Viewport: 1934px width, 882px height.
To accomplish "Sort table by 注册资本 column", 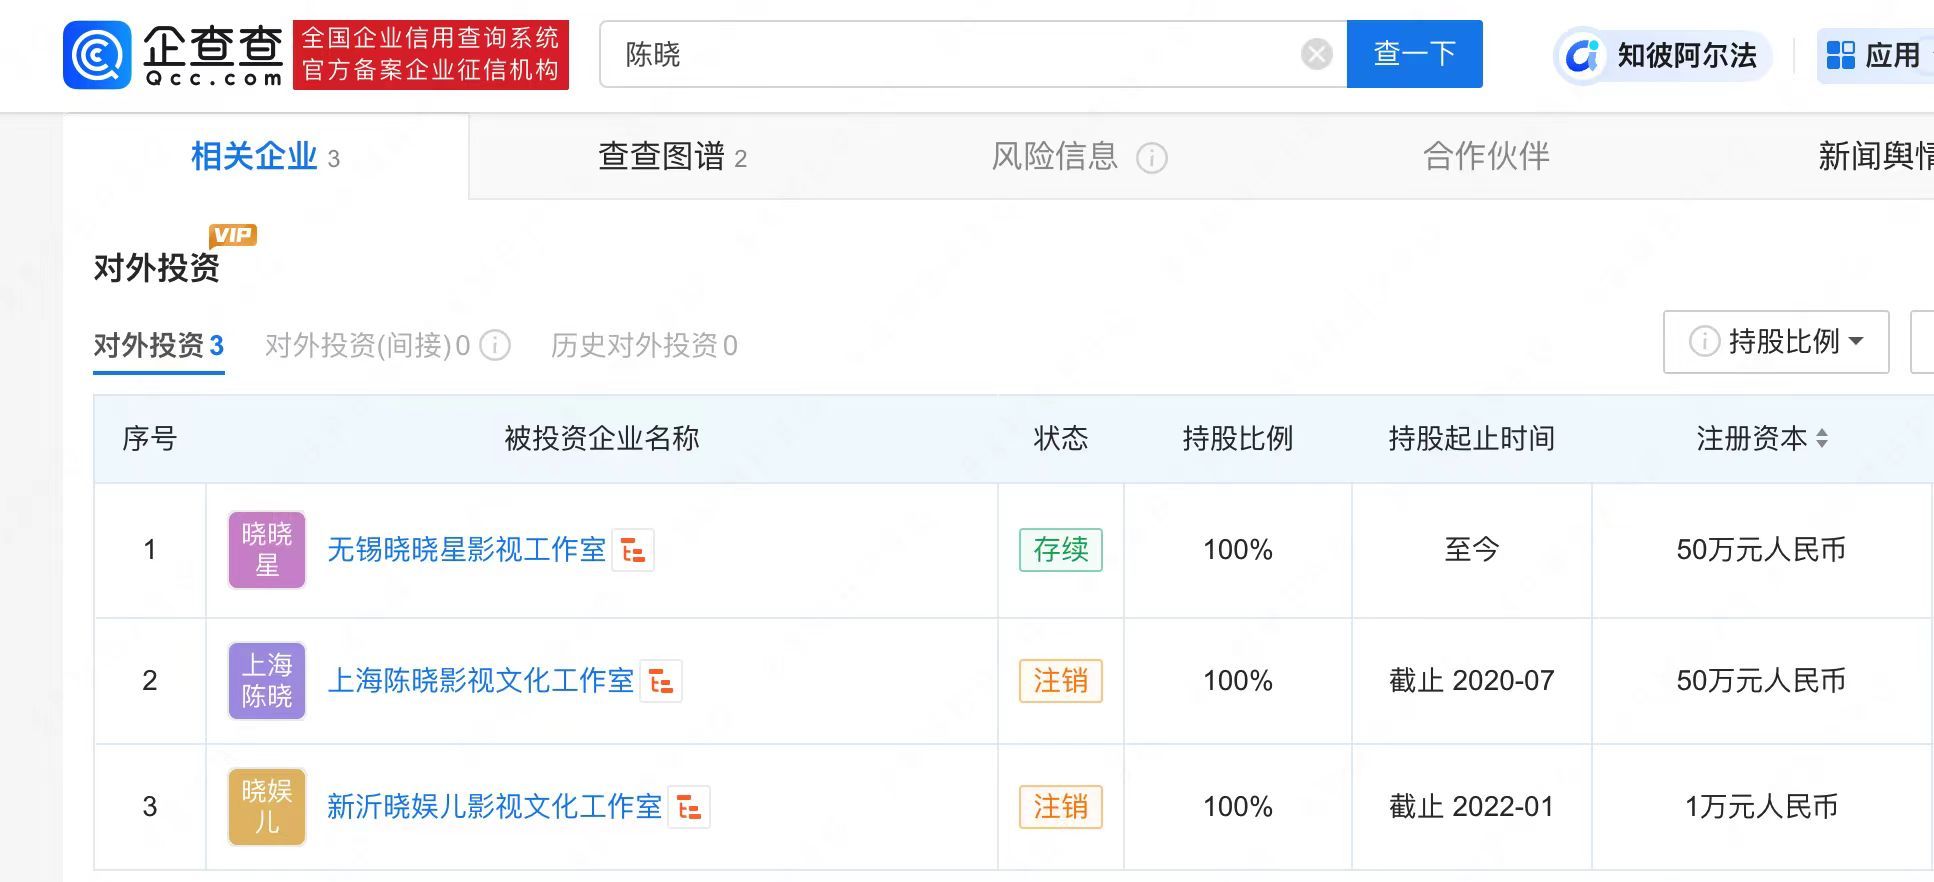I will point(1821,438).
